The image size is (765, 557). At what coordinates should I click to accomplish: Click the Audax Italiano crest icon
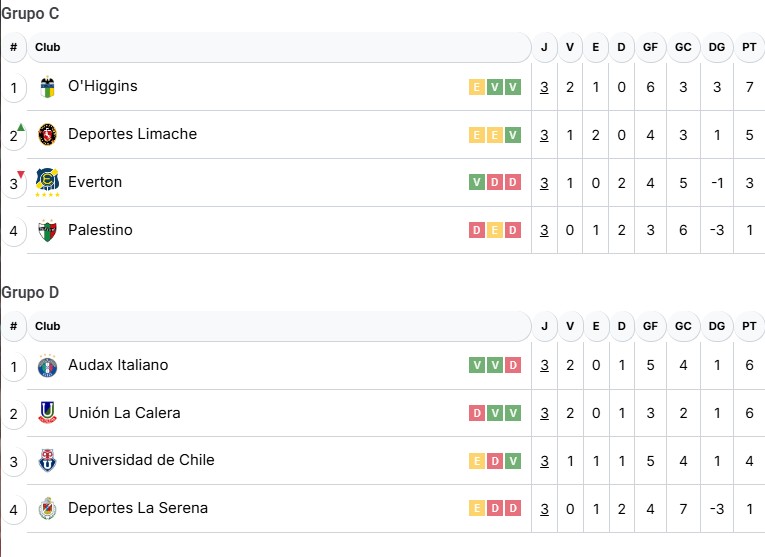click(x=47, y=366)
